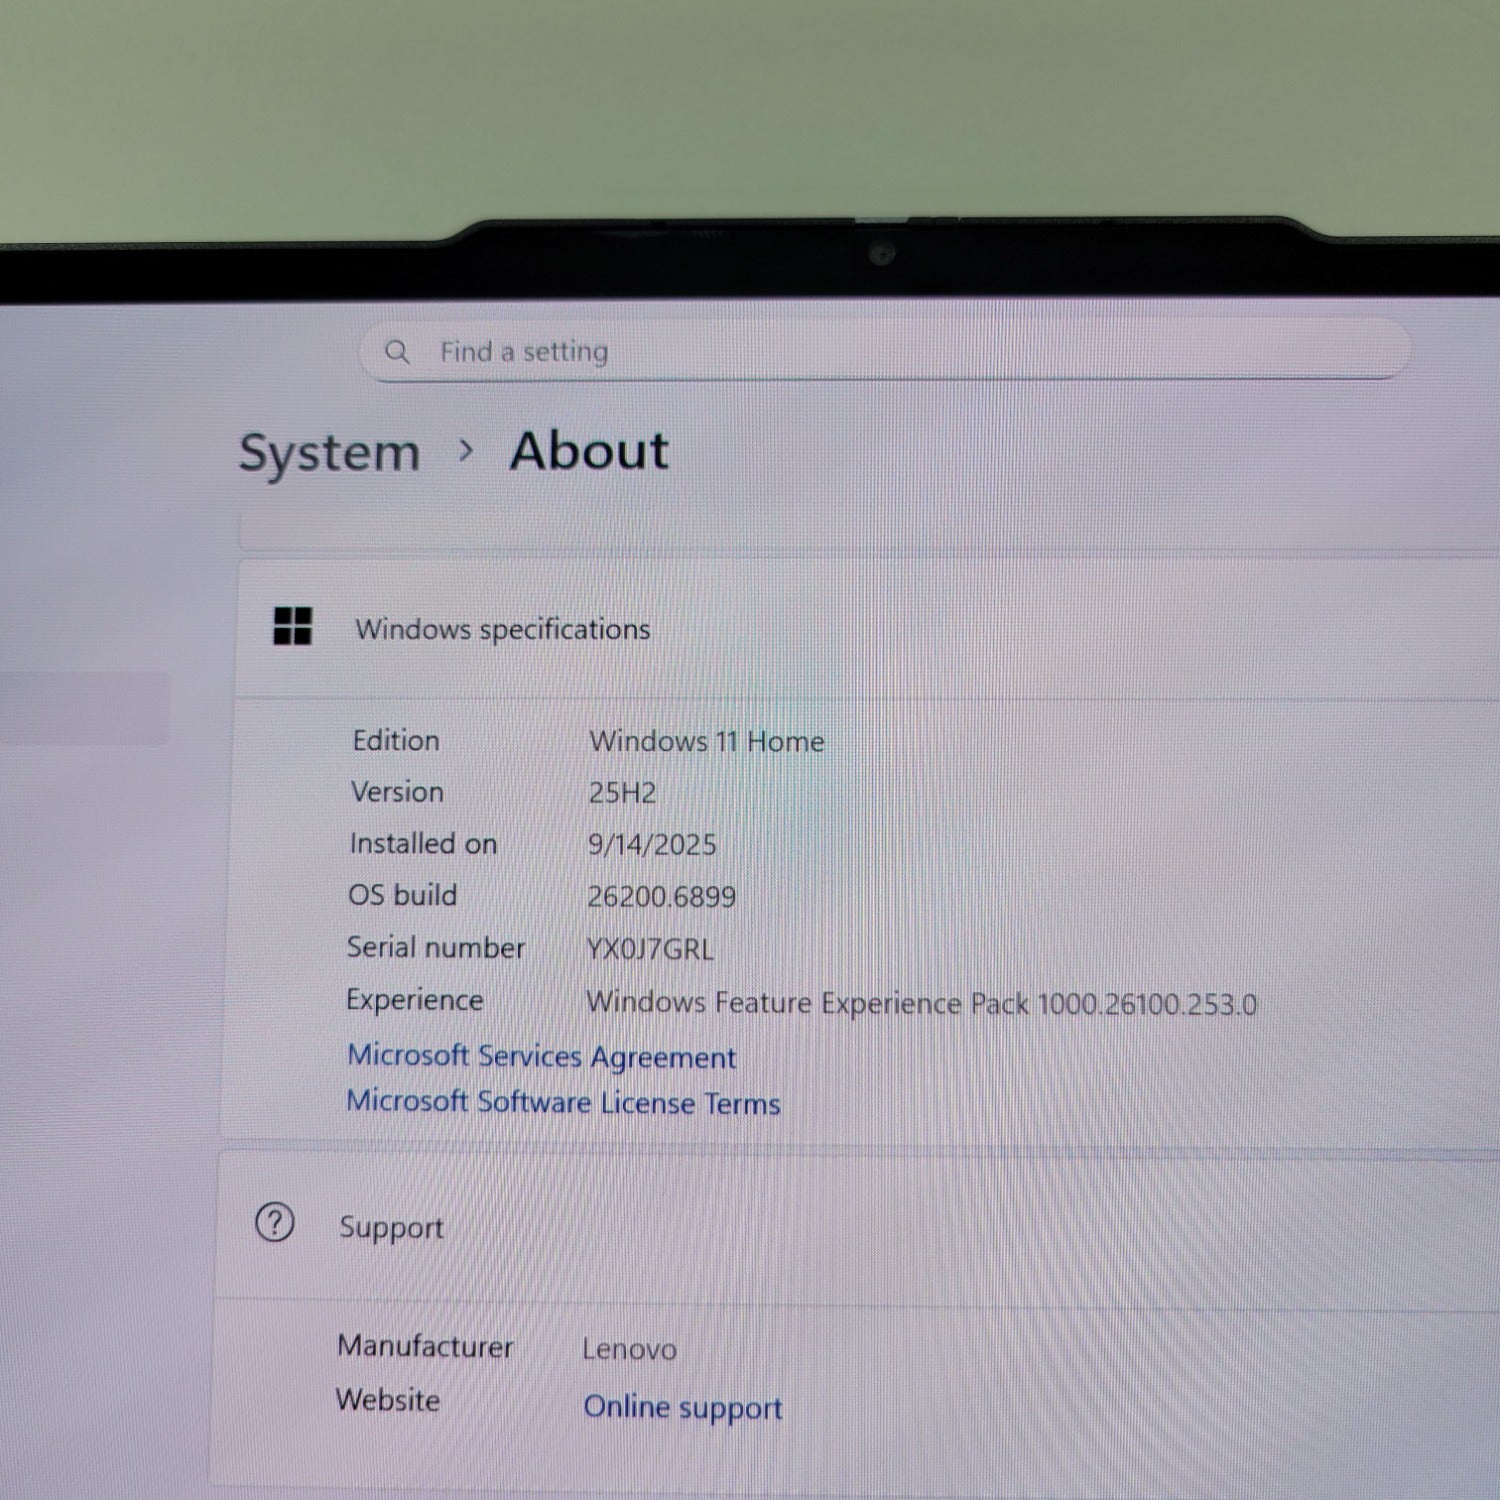Viewport: 1500px width, 1500px height.
Task: Collapse the Windows specifications section
Action: (x=868, y=629)
